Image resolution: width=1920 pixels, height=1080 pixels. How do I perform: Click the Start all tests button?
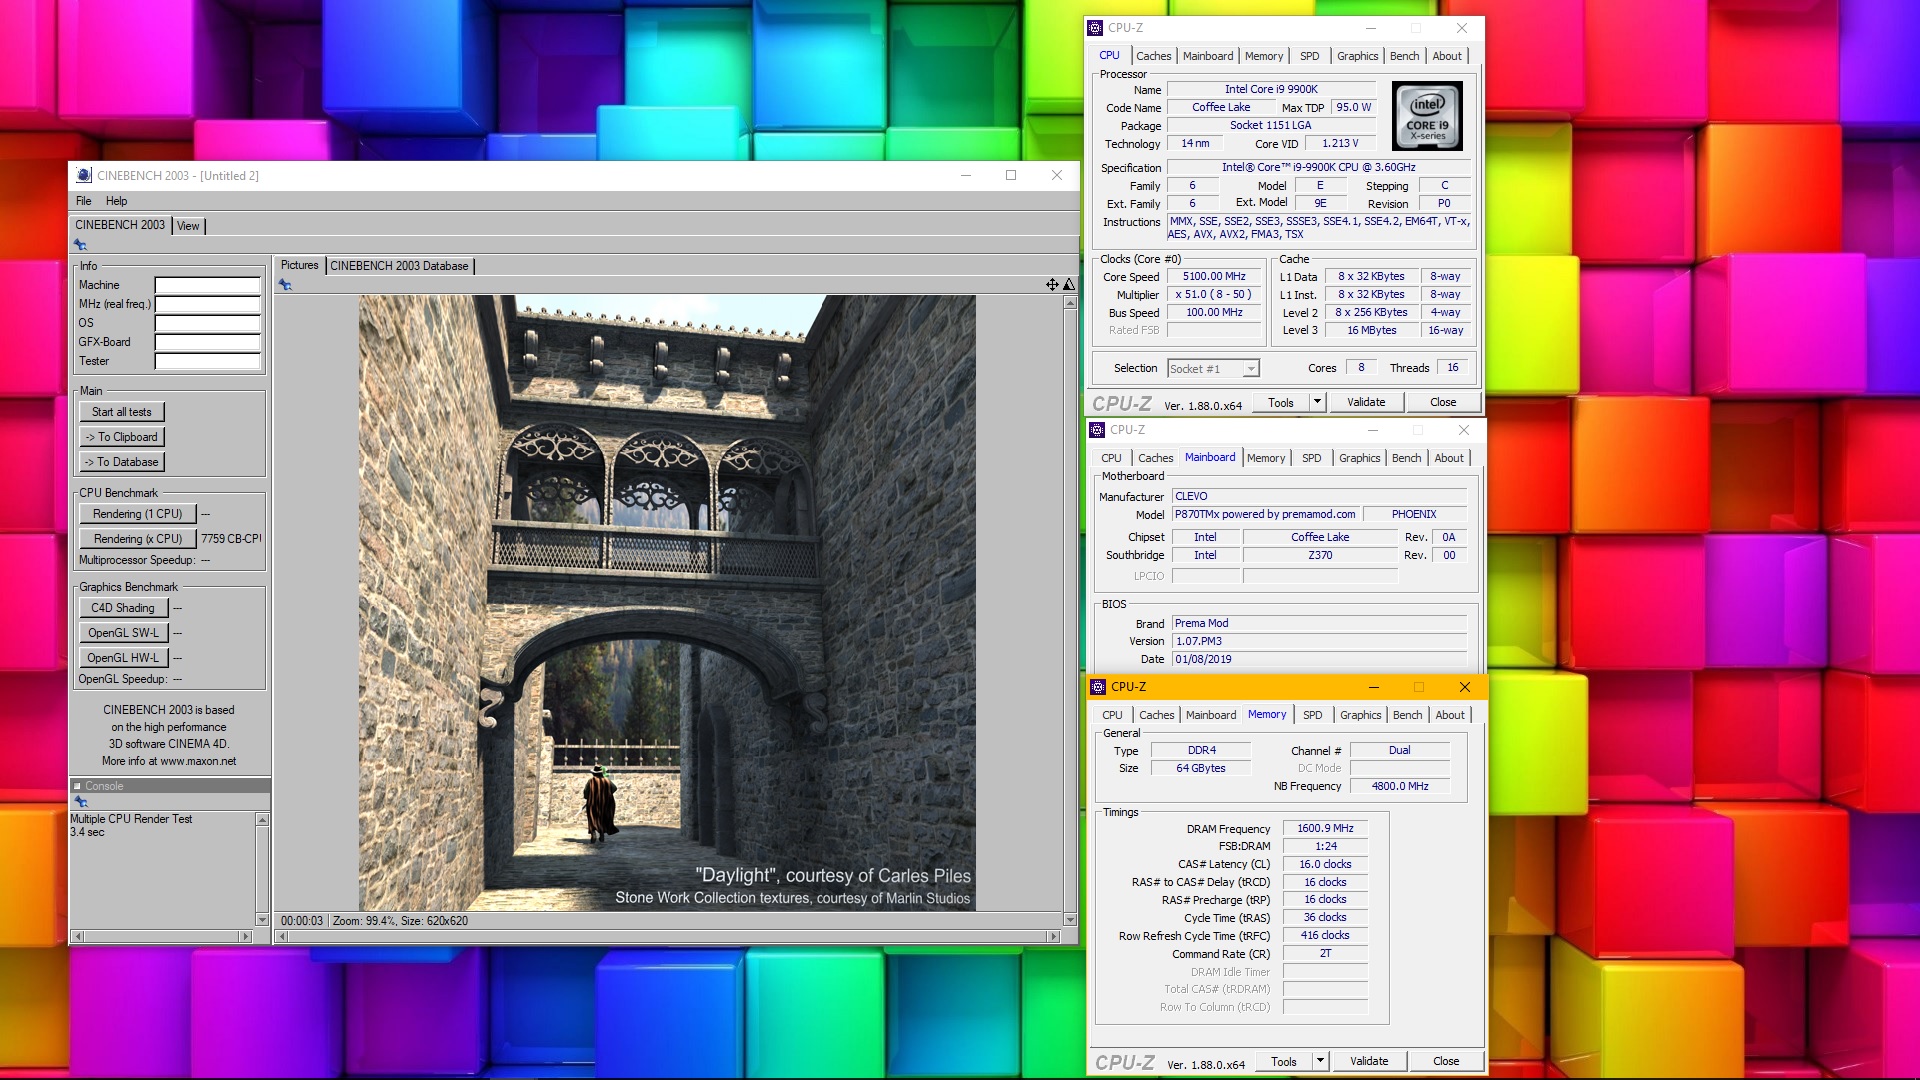pos(122,412)
